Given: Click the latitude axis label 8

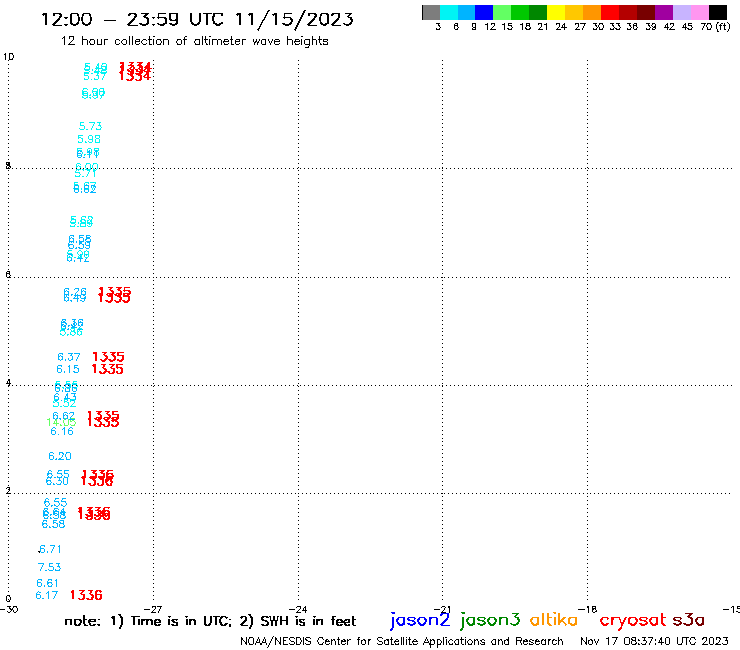Looking at the screenshot, I should point(8,165).
